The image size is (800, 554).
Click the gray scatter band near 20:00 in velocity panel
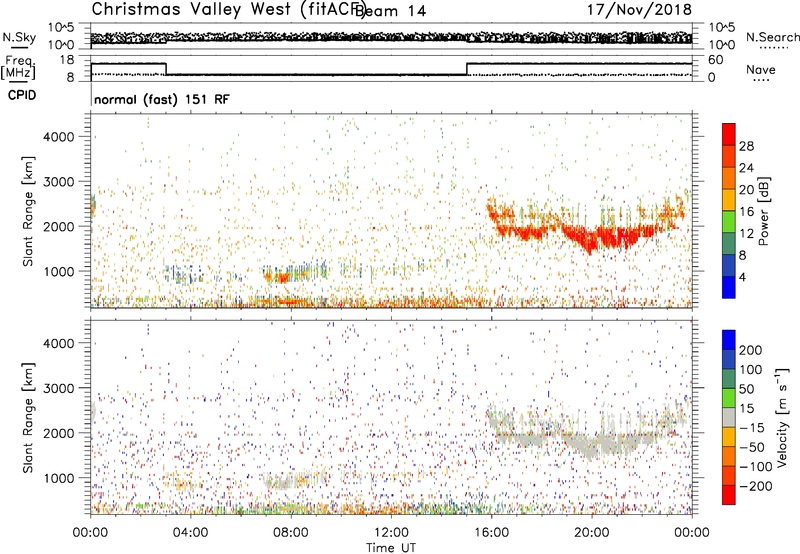(x=594, y=444)
